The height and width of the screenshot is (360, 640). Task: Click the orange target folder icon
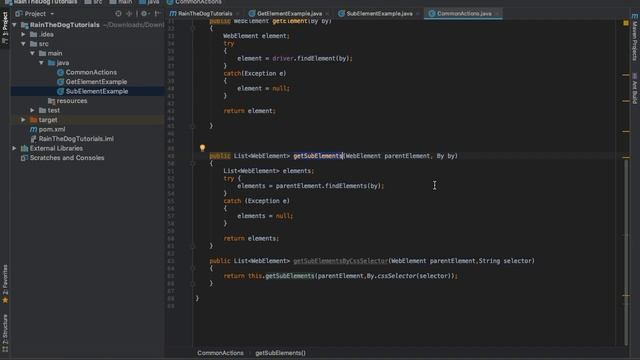point(33,120)
